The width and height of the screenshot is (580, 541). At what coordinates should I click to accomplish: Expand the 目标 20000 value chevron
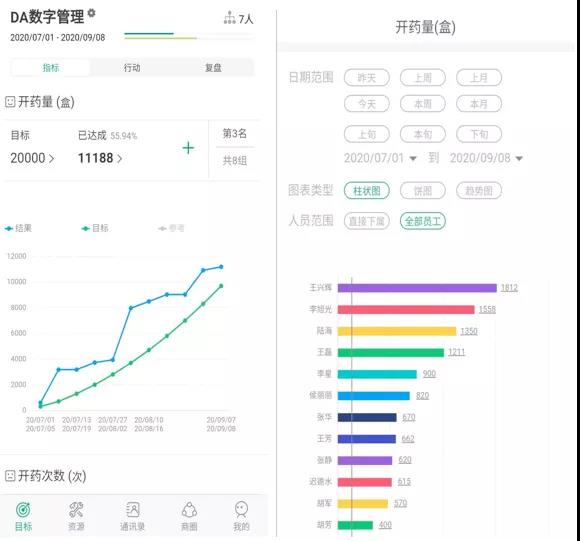click(51, 159)
